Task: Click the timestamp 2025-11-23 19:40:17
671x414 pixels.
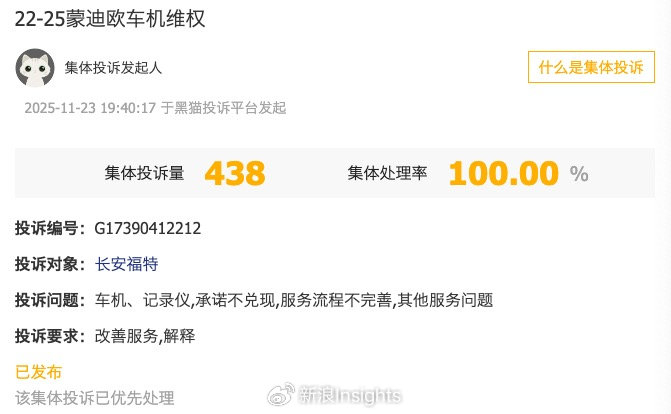Action: point(90,108)
